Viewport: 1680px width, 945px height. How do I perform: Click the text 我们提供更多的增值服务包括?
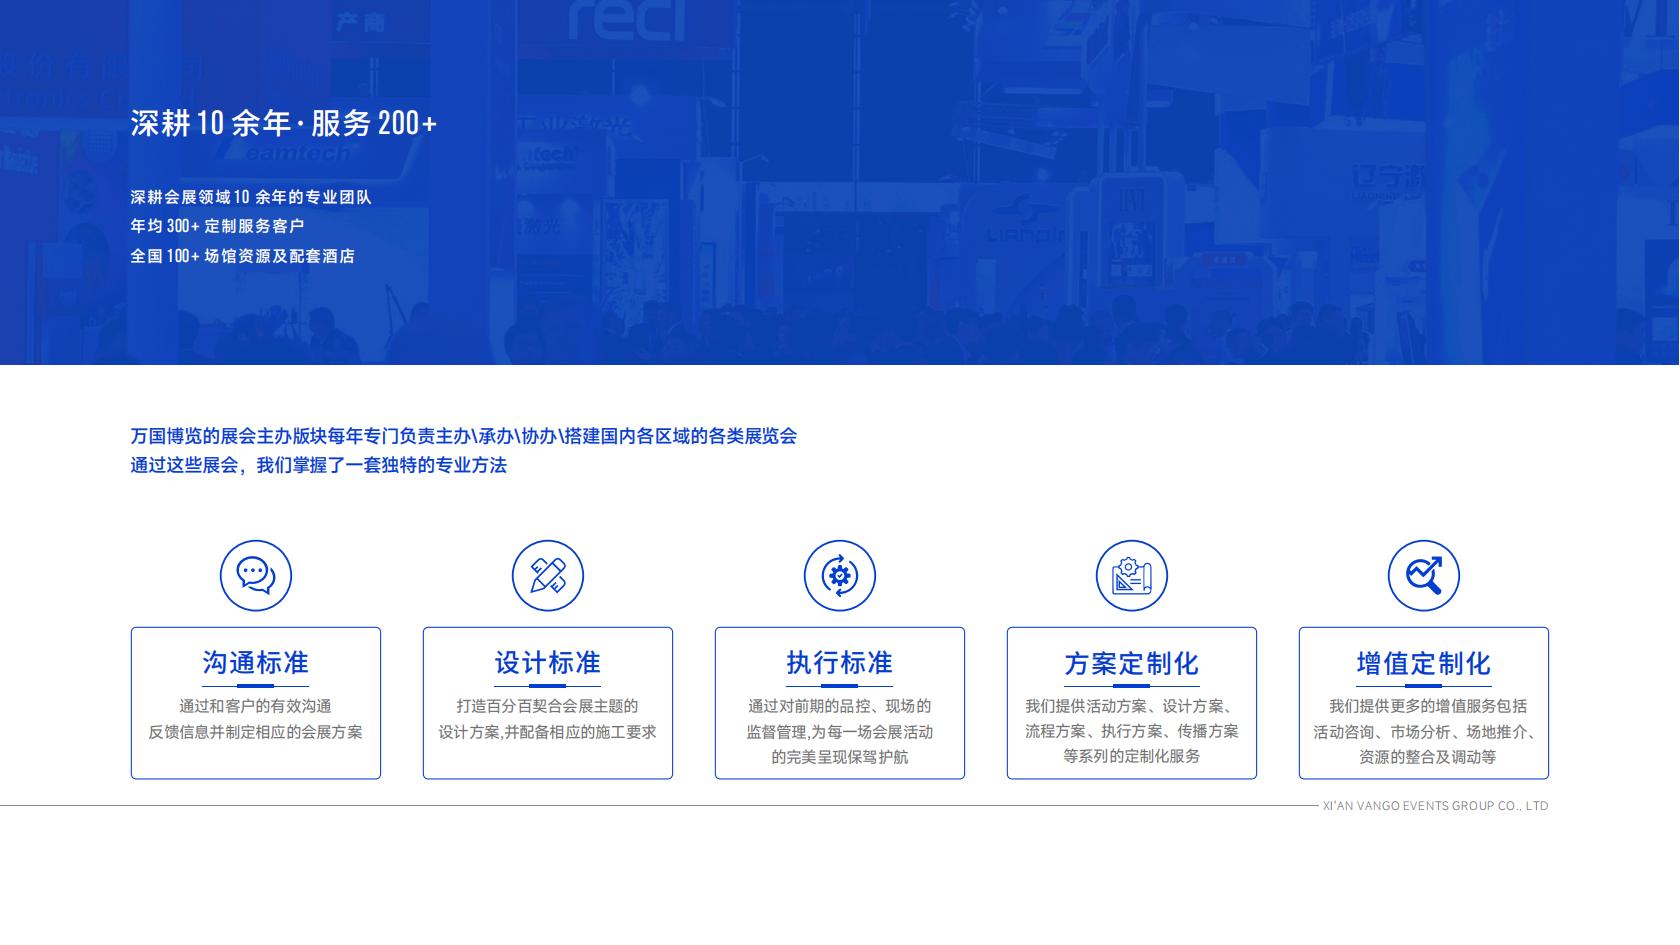pos(1428,706)
